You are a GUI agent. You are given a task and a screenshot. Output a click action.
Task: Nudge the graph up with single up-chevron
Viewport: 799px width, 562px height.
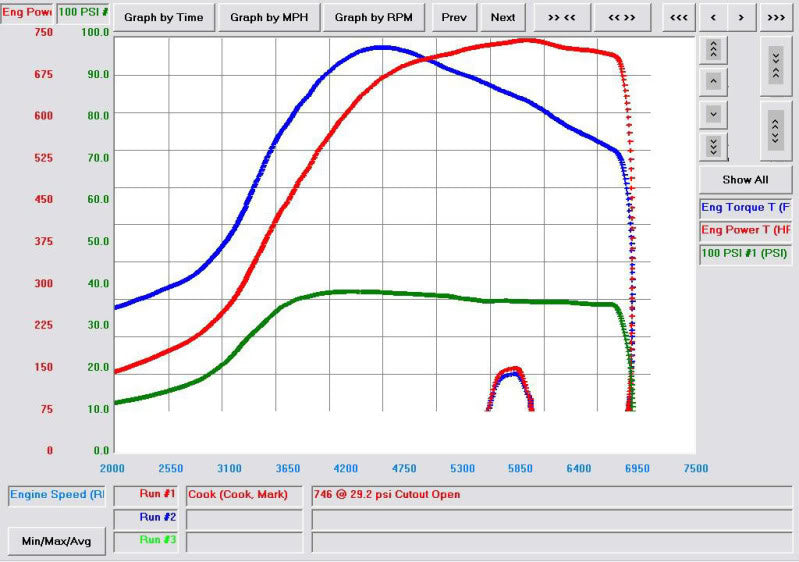coord(713,81)
